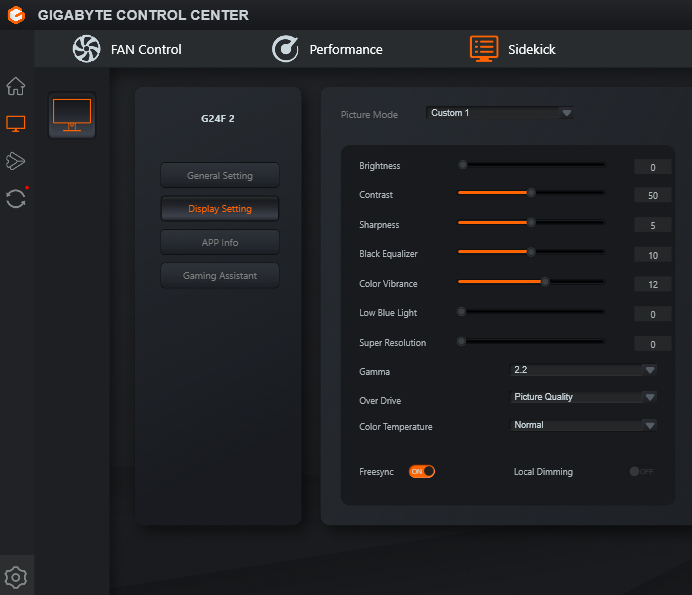Click the Contrast slider handle
This screenshot has height=595, width=692.
[531, 192]
